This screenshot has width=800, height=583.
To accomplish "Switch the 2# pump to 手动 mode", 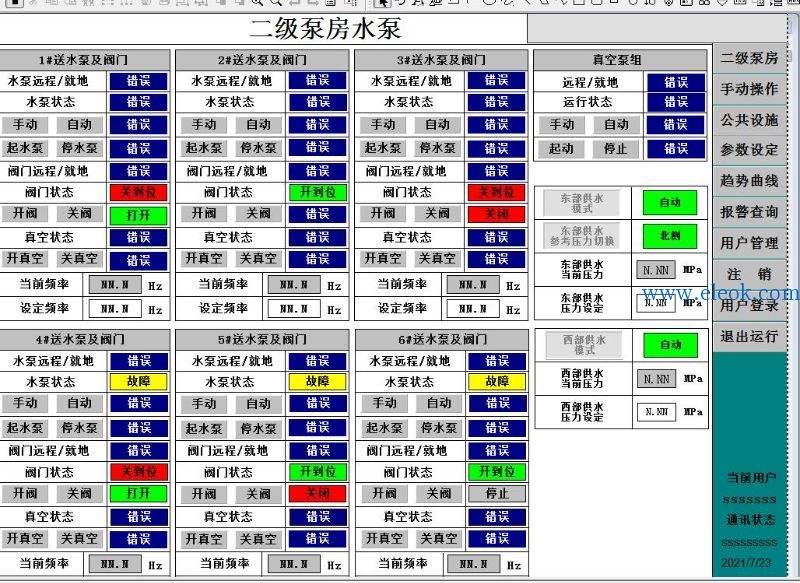I will tap(204, 124).
